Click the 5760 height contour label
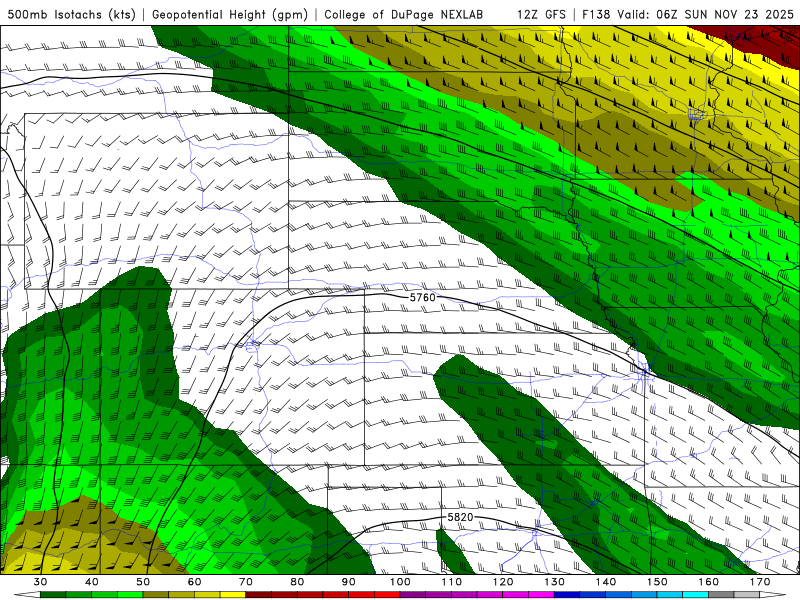The height and width of the screenshot is (600, 800). (422, 297)
